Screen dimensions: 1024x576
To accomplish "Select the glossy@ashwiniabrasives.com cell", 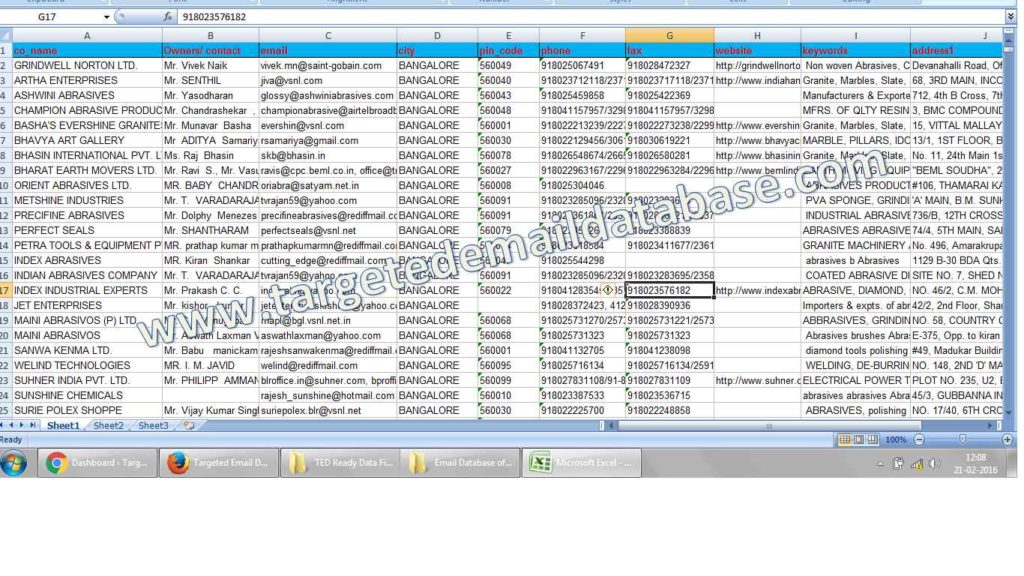I will tap(328, 95).
